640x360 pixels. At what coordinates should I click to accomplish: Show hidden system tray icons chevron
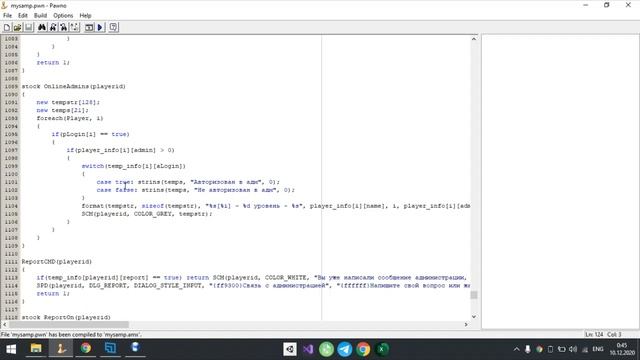point(516,349)
